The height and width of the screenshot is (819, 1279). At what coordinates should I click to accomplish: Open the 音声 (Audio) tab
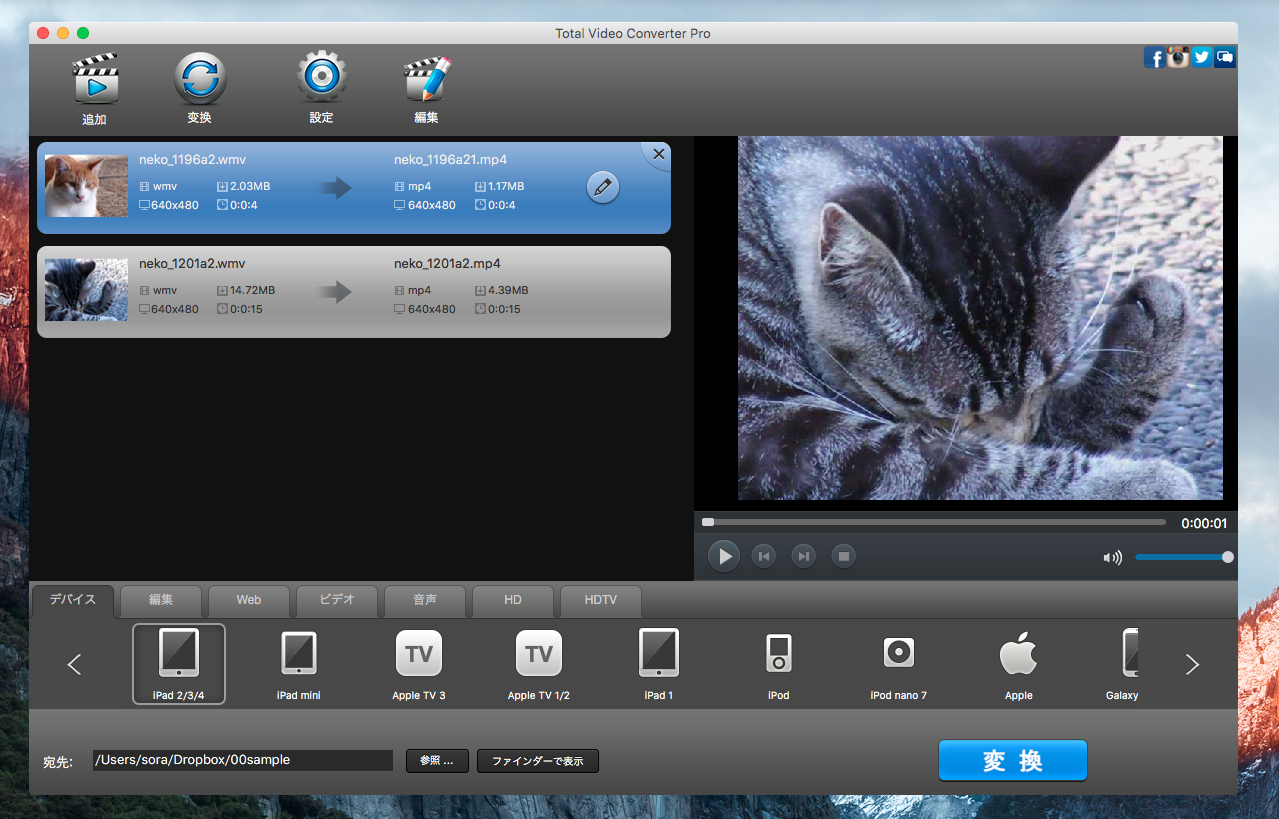(x=424, y=600)
